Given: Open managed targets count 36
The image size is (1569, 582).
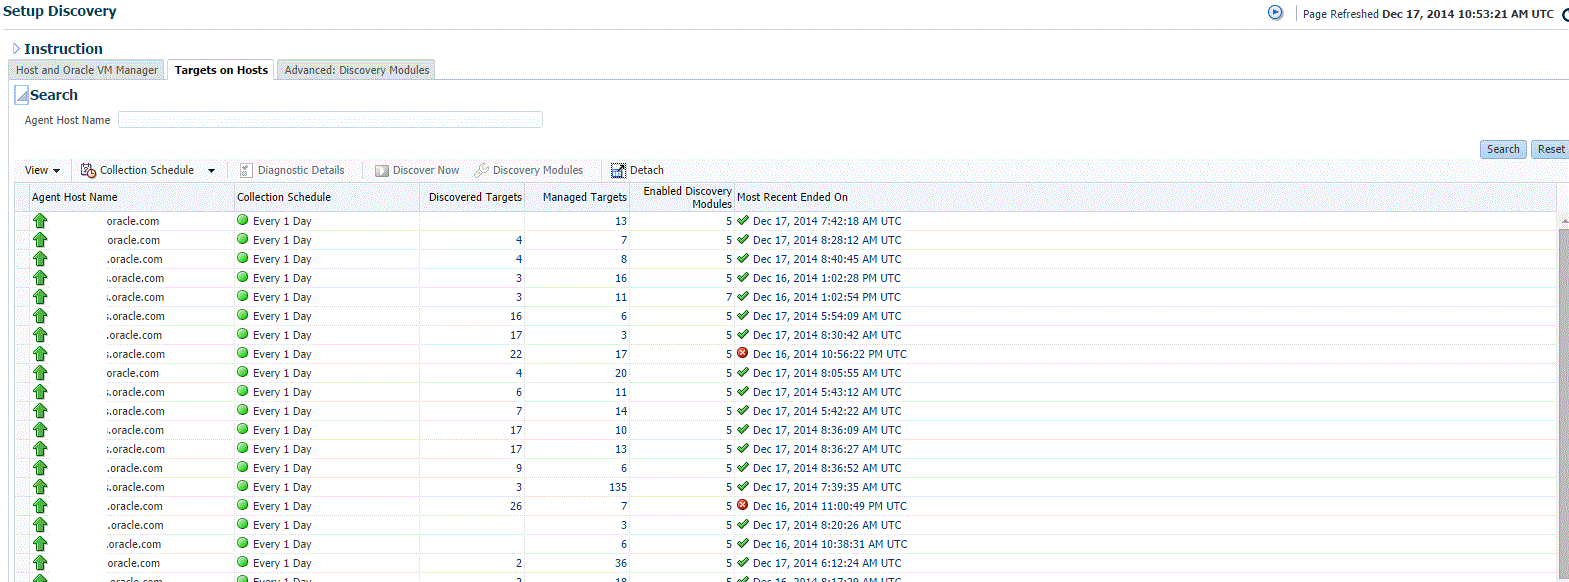Looking at the screenshot, I should pos(621,563).
